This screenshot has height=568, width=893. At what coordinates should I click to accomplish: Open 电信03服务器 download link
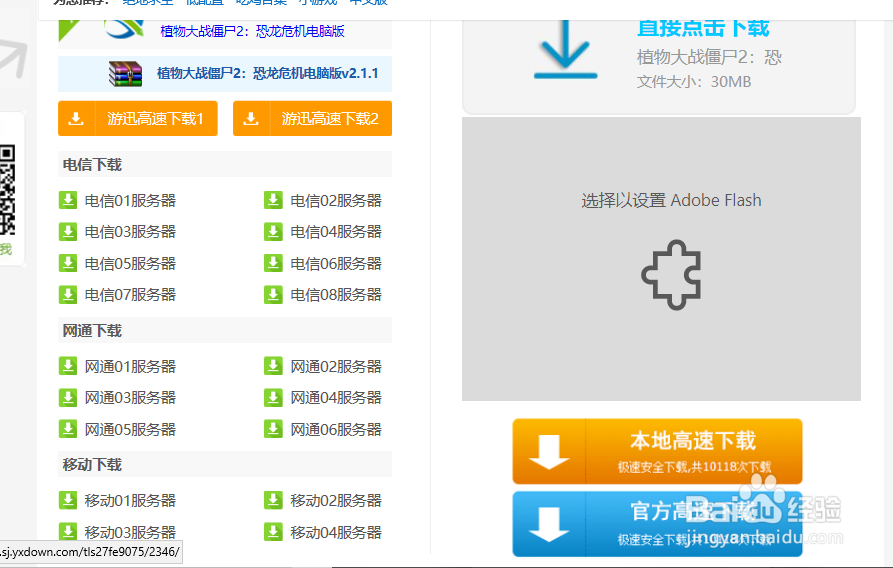130,232
